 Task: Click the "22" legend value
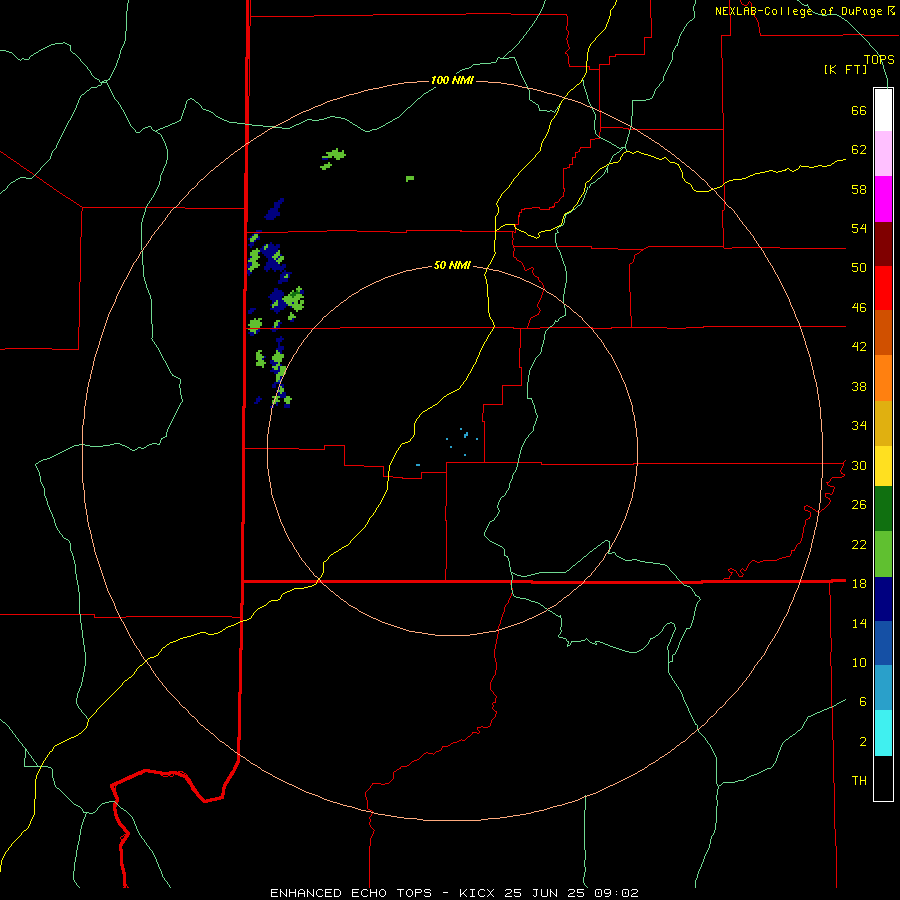pos(859,544)
